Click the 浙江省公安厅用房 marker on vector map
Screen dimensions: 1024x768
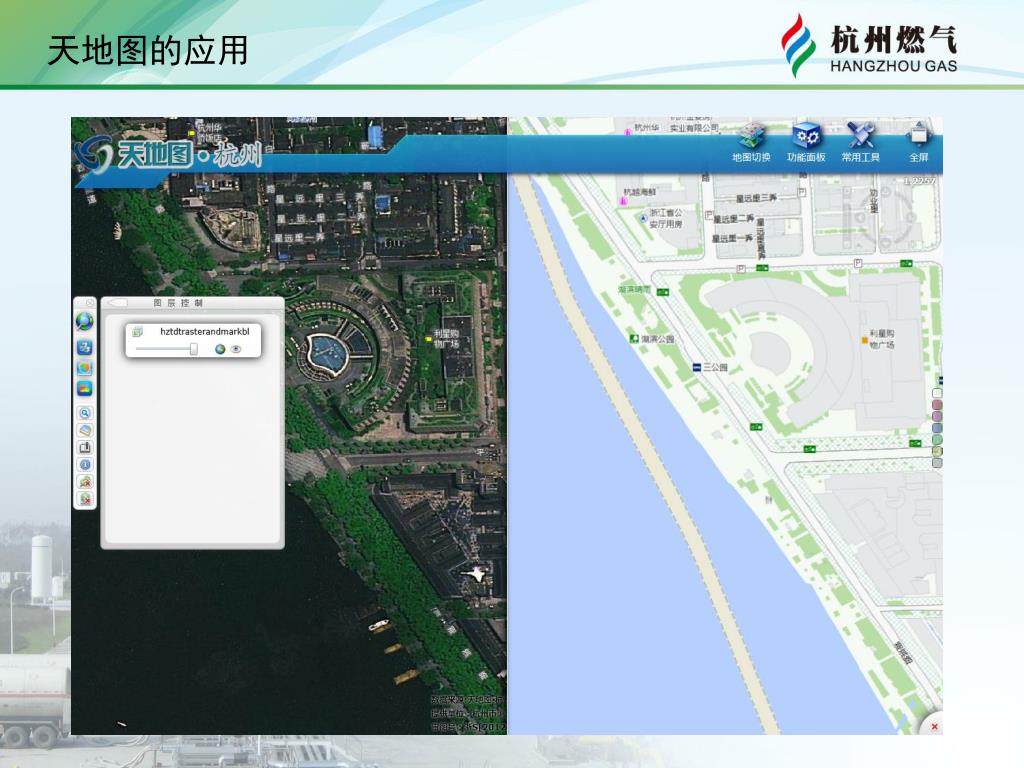(x=644, y=218)
